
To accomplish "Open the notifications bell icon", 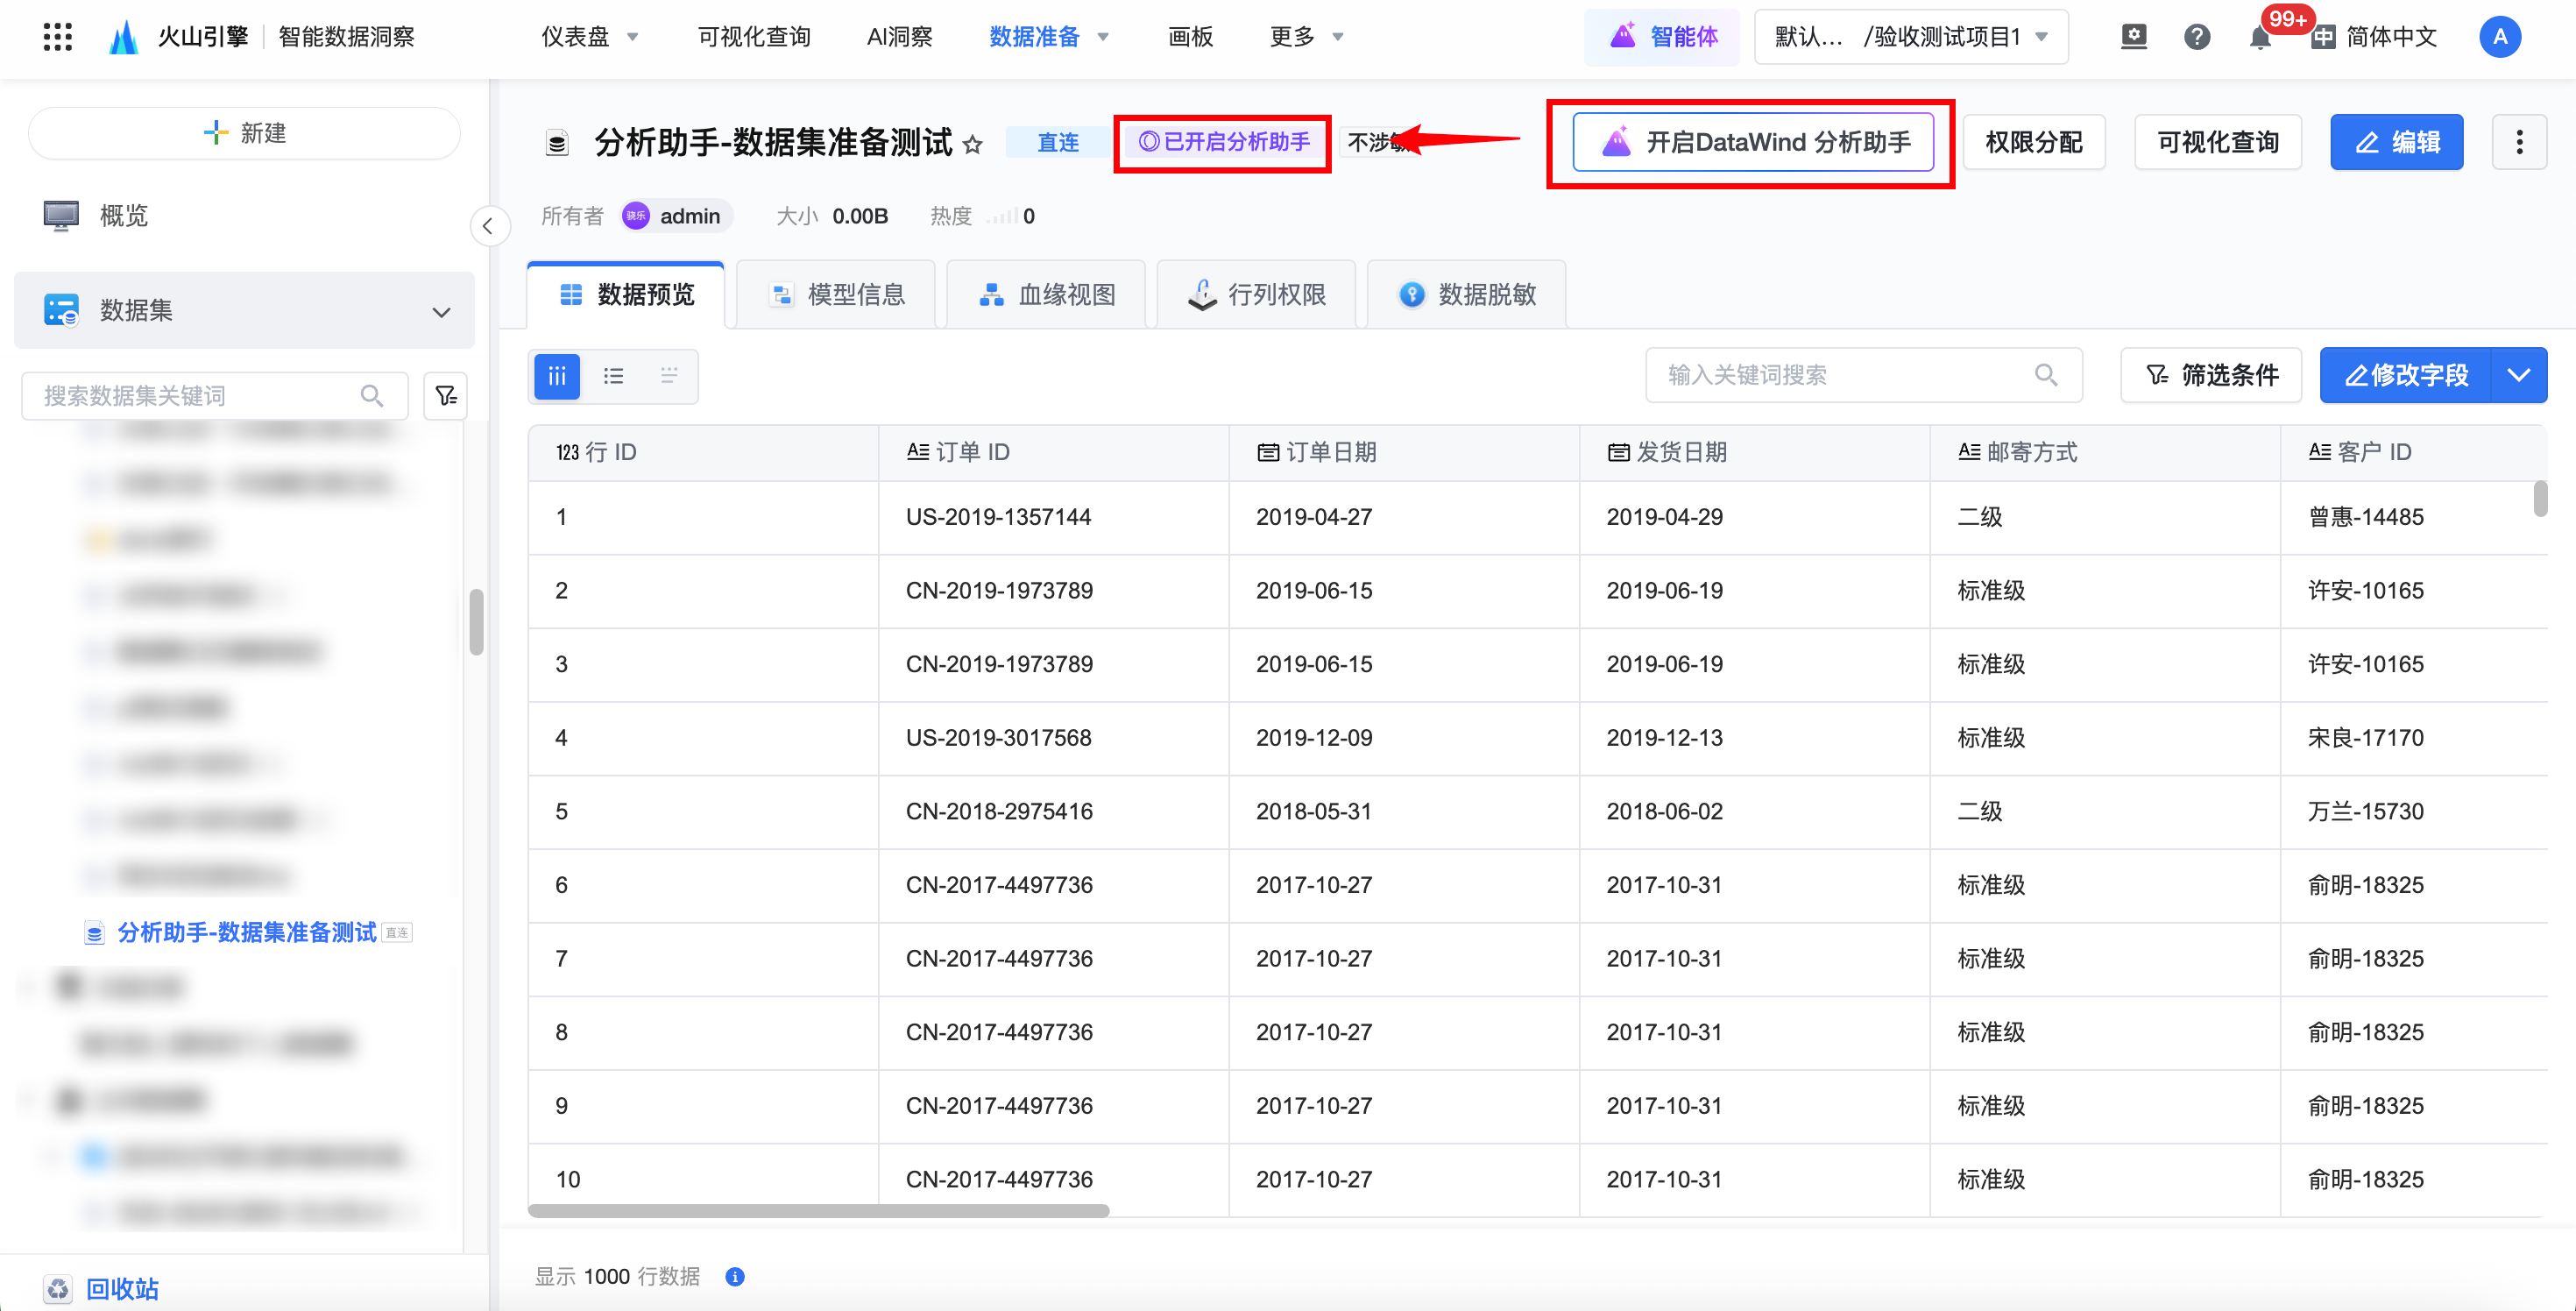I will [x=2259, y=37].
